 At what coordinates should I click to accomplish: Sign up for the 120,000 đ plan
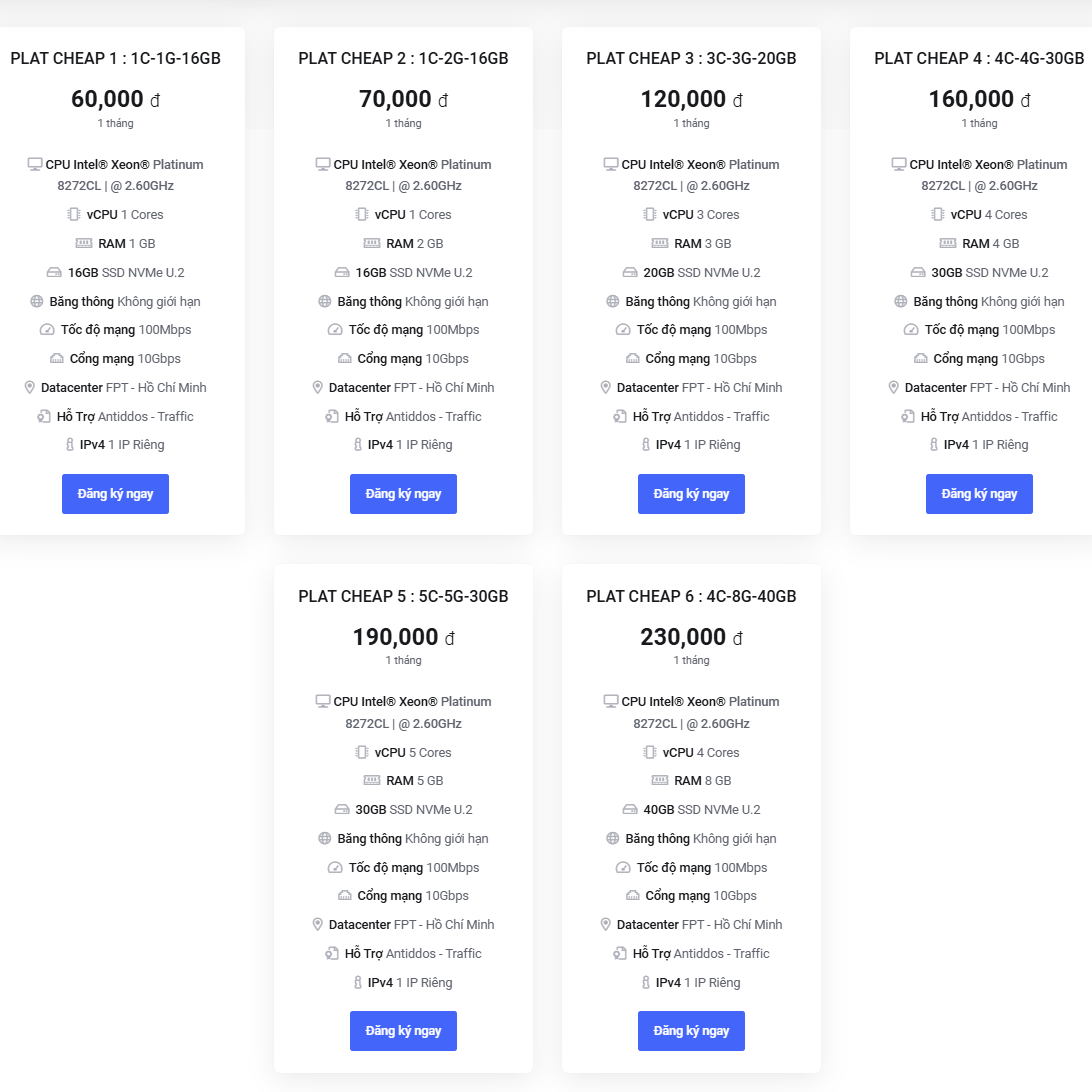692,494
